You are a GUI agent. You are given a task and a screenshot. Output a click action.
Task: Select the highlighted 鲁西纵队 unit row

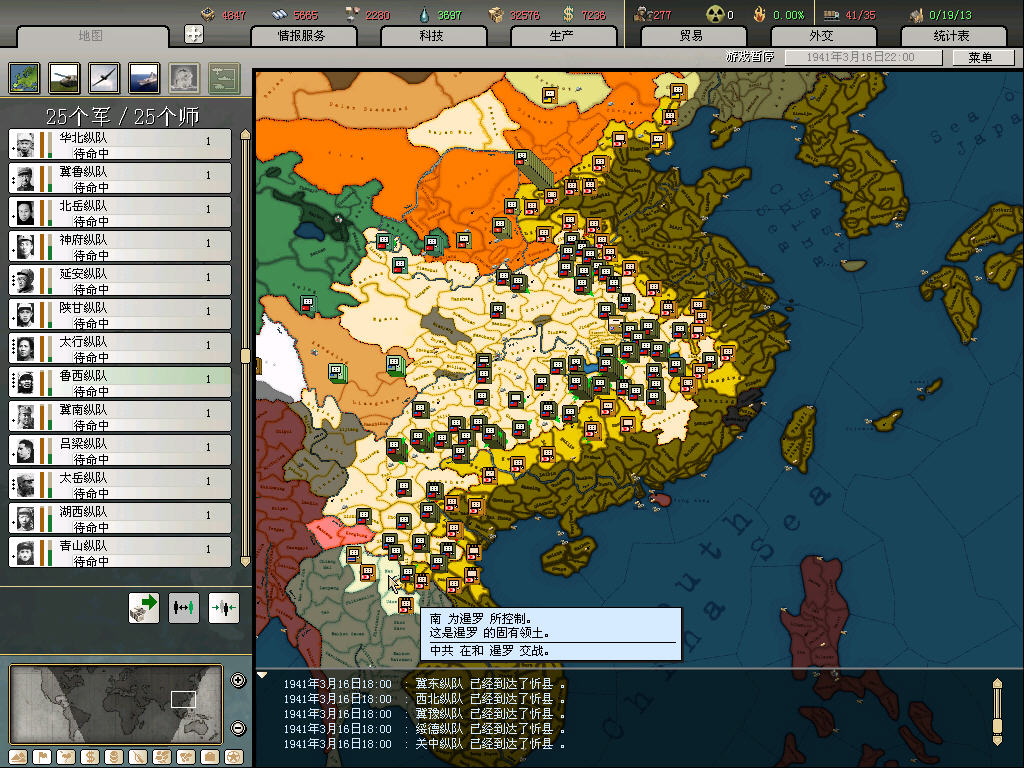pyautogui.click(x=120, y=382)
